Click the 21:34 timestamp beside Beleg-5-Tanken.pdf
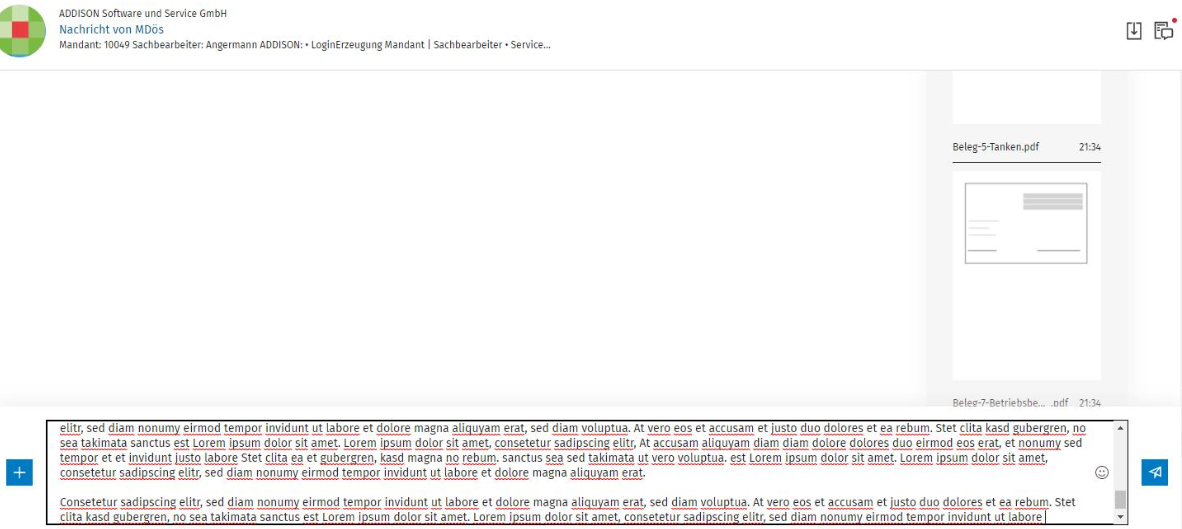1182x529 pixels. pyautogui.click(x=1089, y=147)
